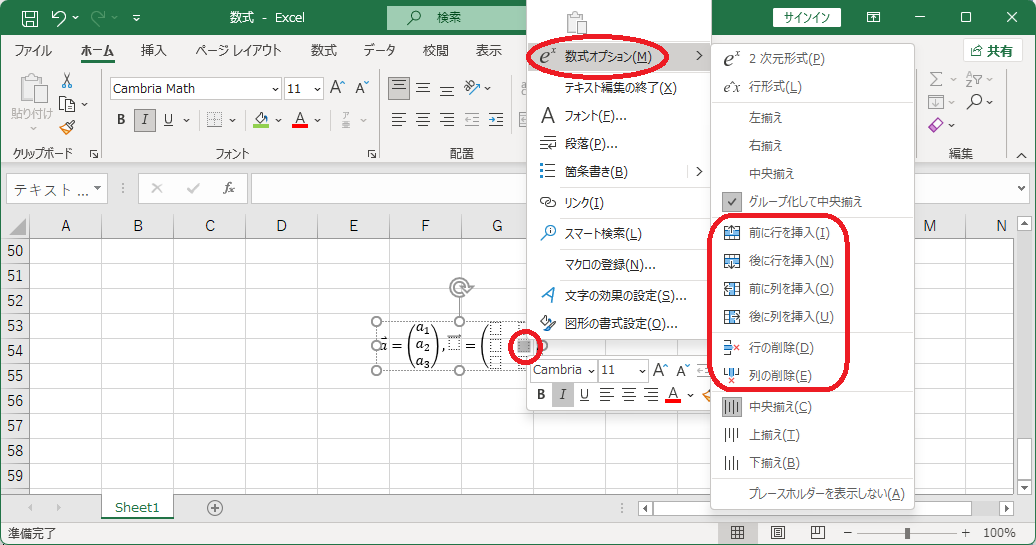Click the rotation handle above equation box

click(x=461, y=287)
